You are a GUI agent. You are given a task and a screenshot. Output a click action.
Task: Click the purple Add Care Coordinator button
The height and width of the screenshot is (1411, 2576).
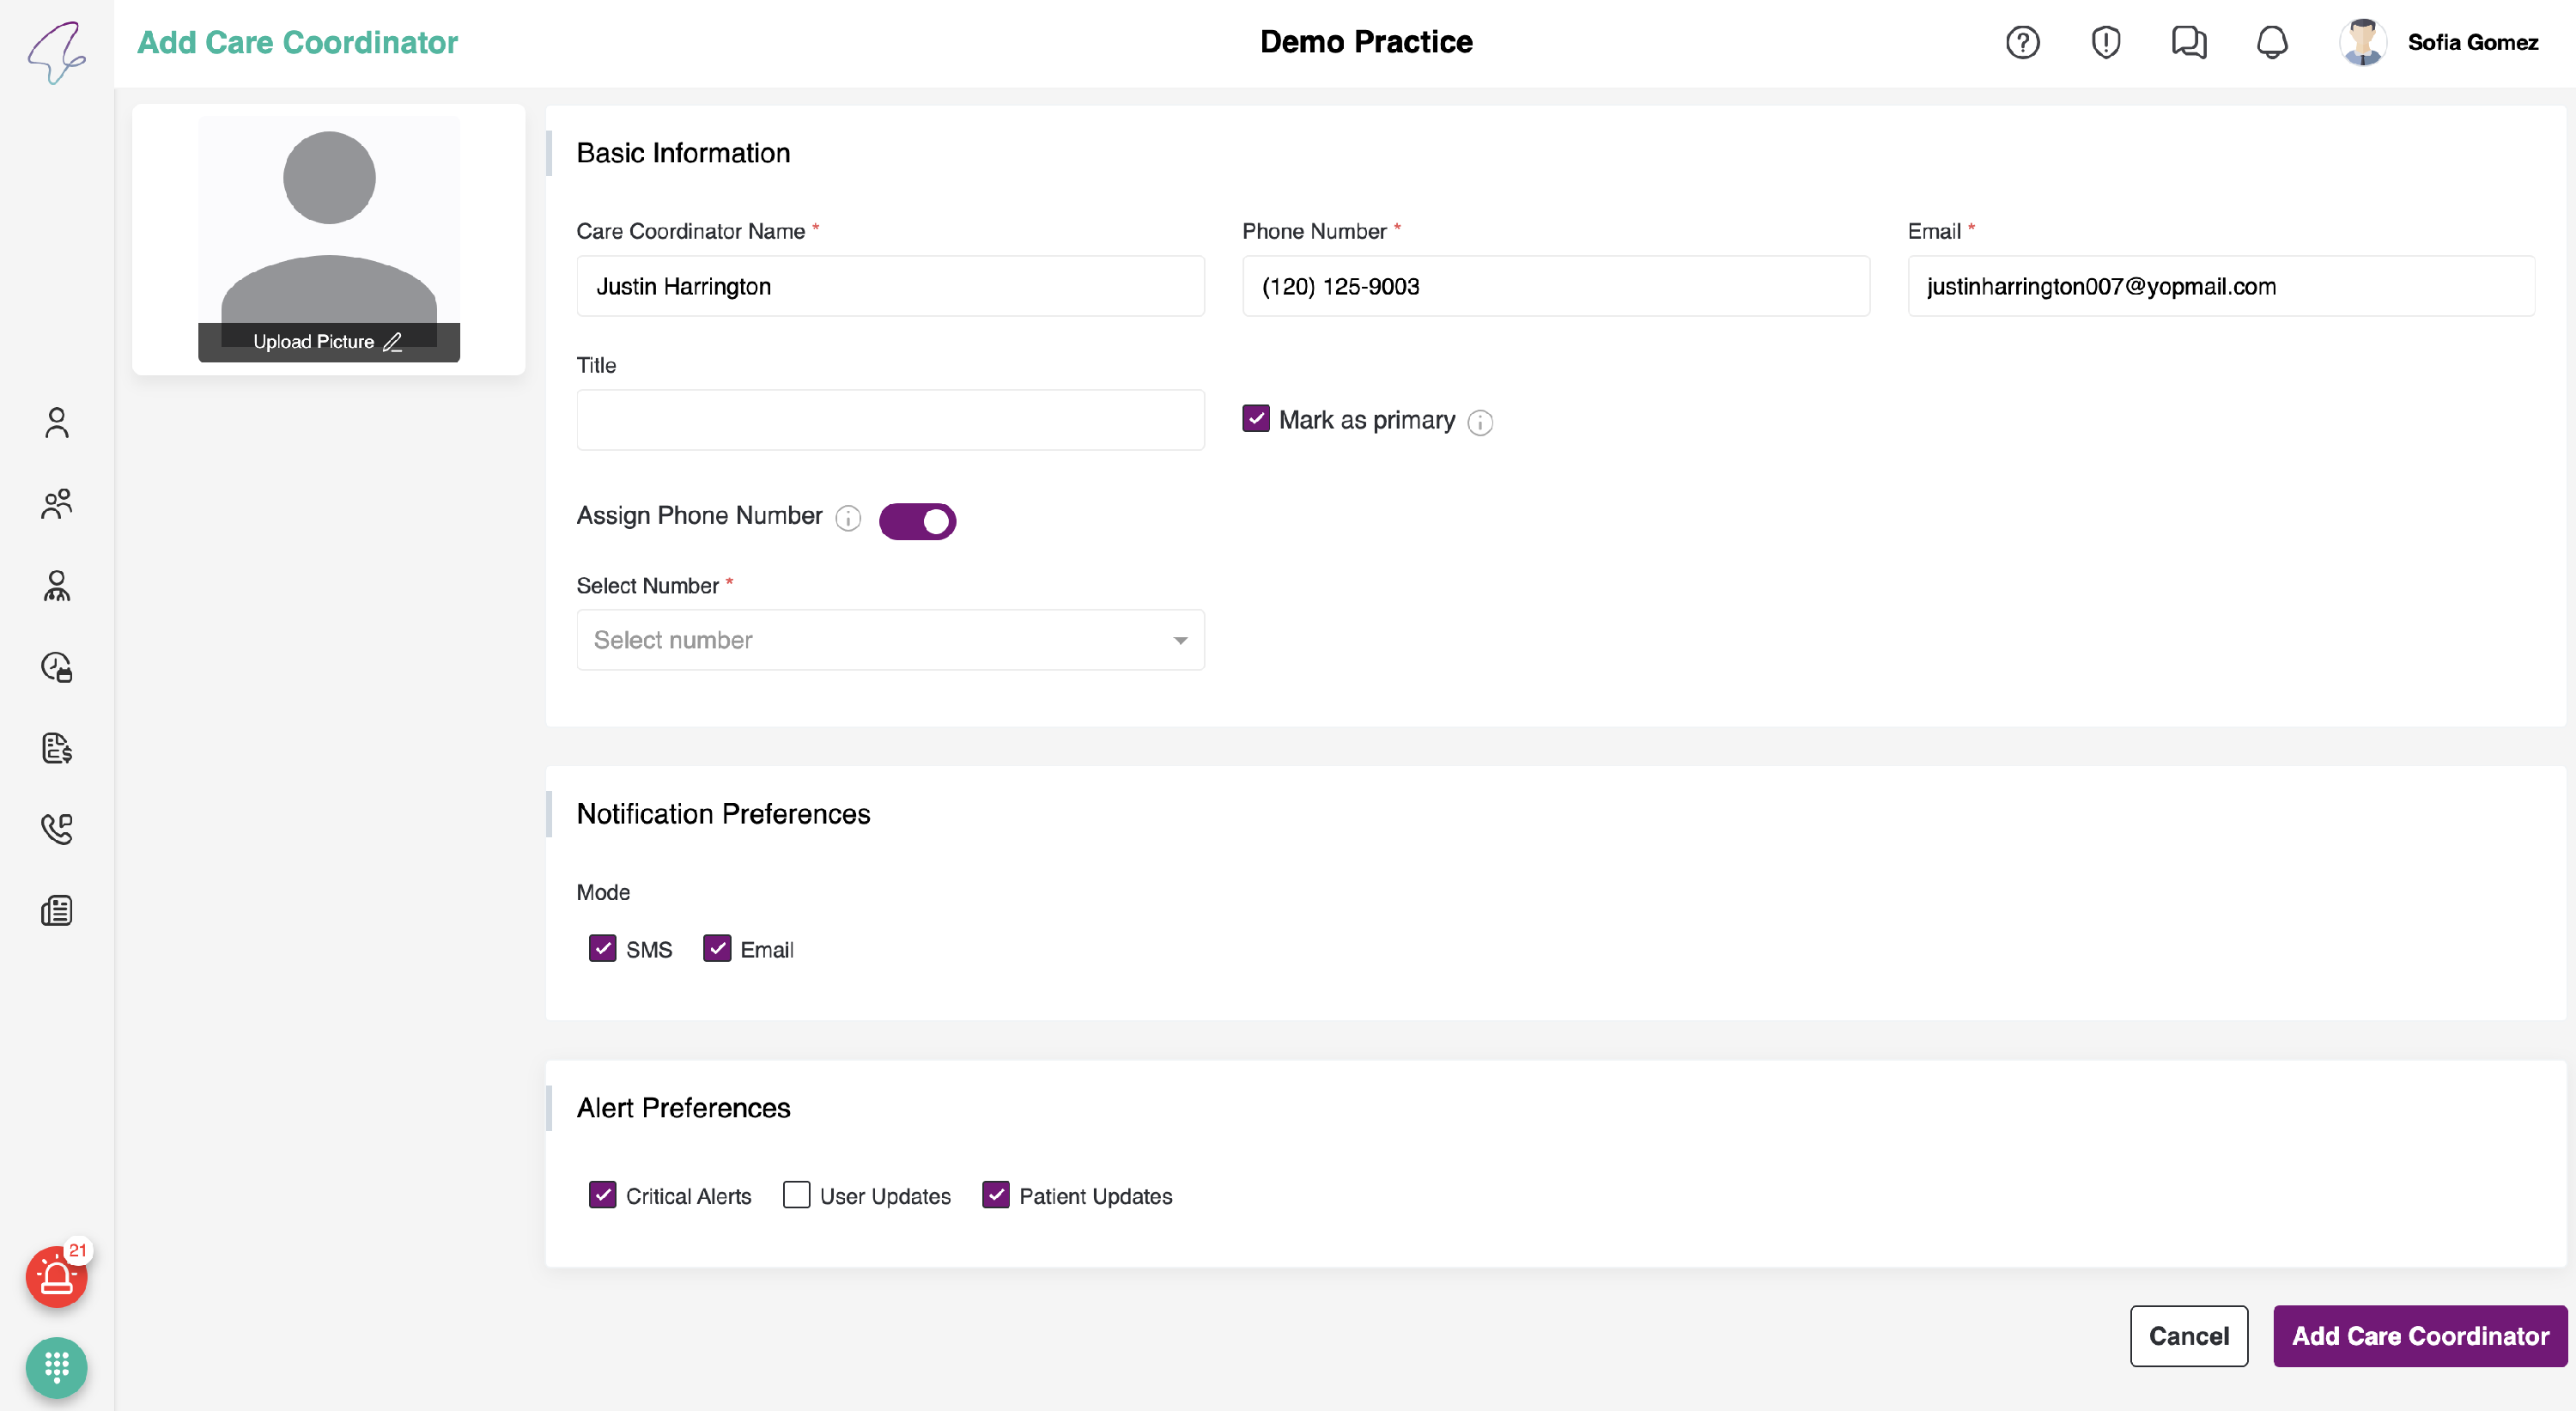(x=2420, y=1336)
